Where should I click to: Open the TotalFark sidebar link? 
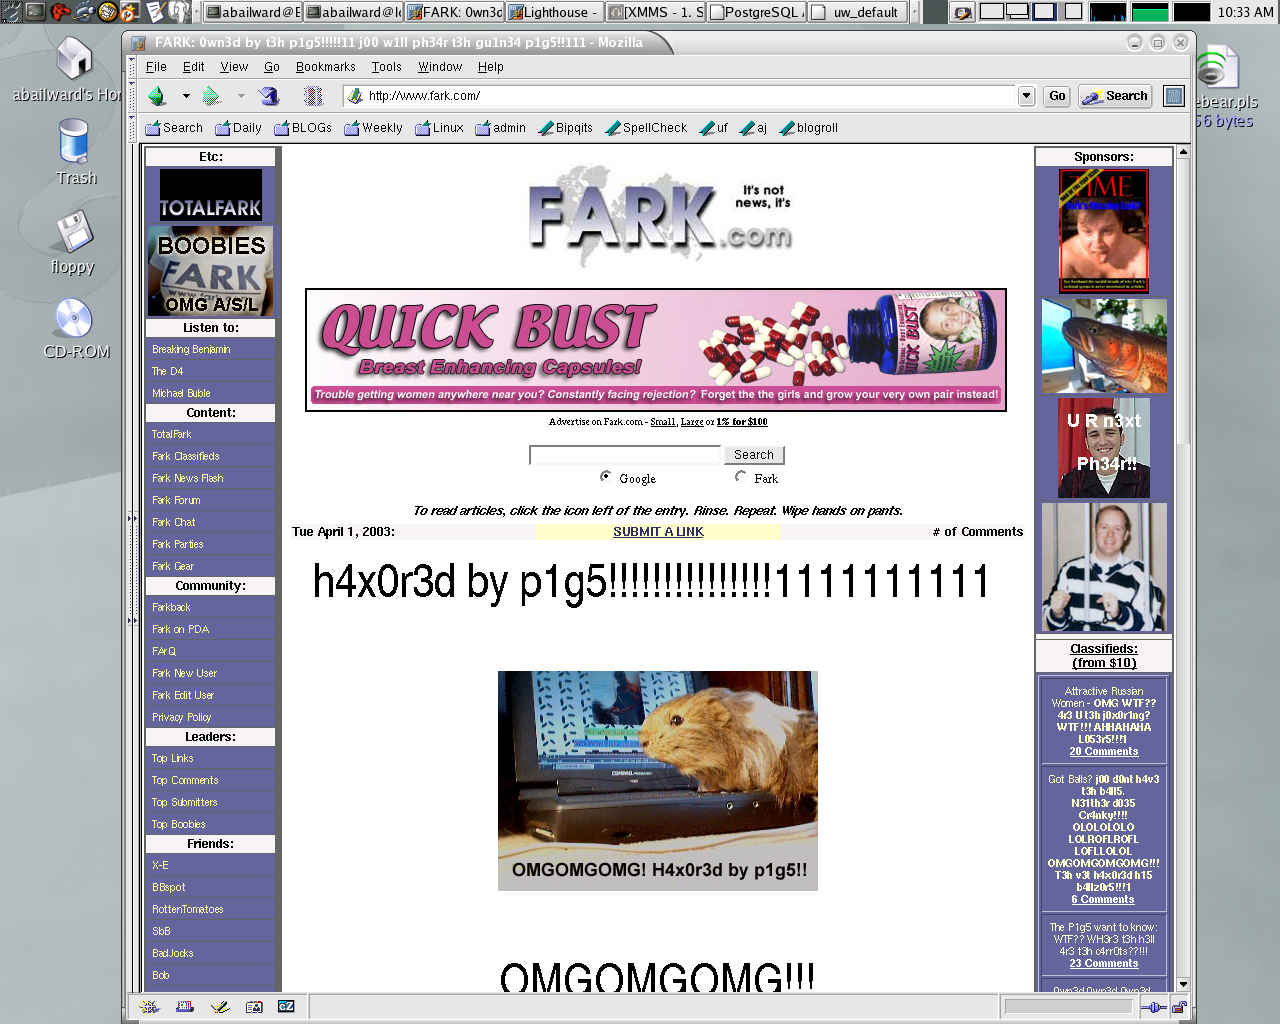point(172,434)
